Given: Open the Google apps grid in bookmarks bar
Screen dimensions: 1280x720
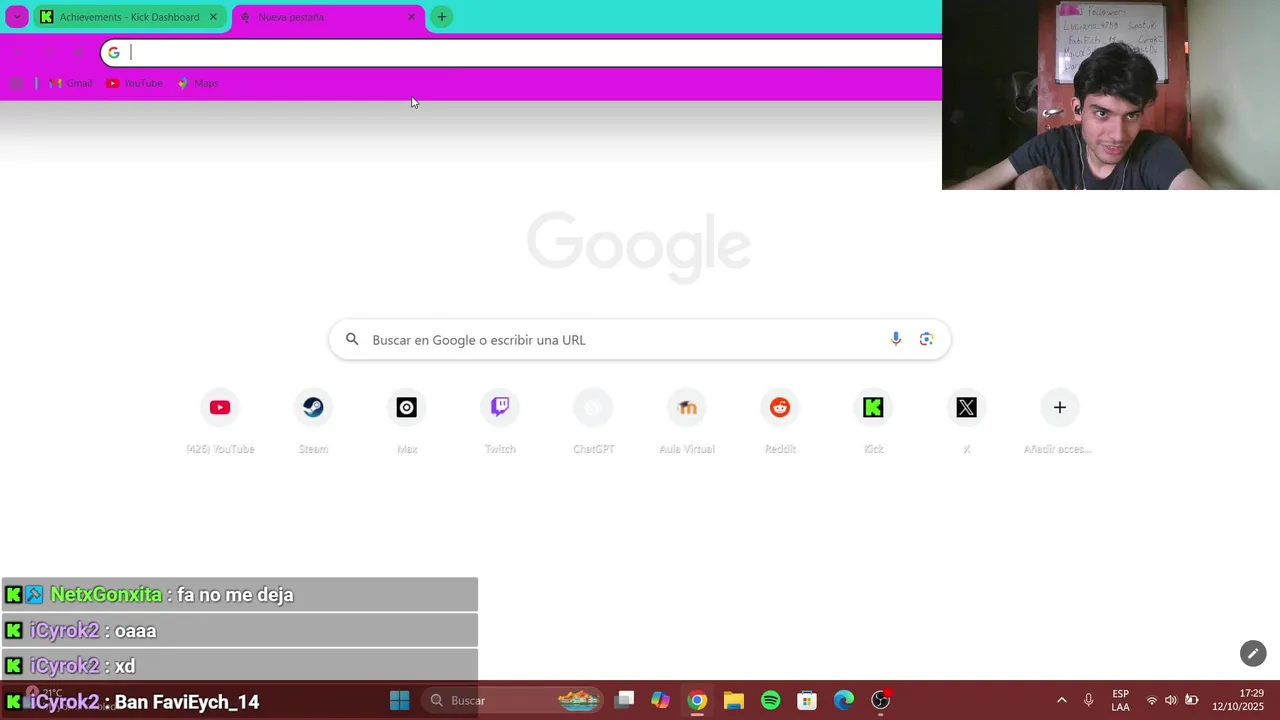Looking at the screenshot, I should click(x=17, y=83).
